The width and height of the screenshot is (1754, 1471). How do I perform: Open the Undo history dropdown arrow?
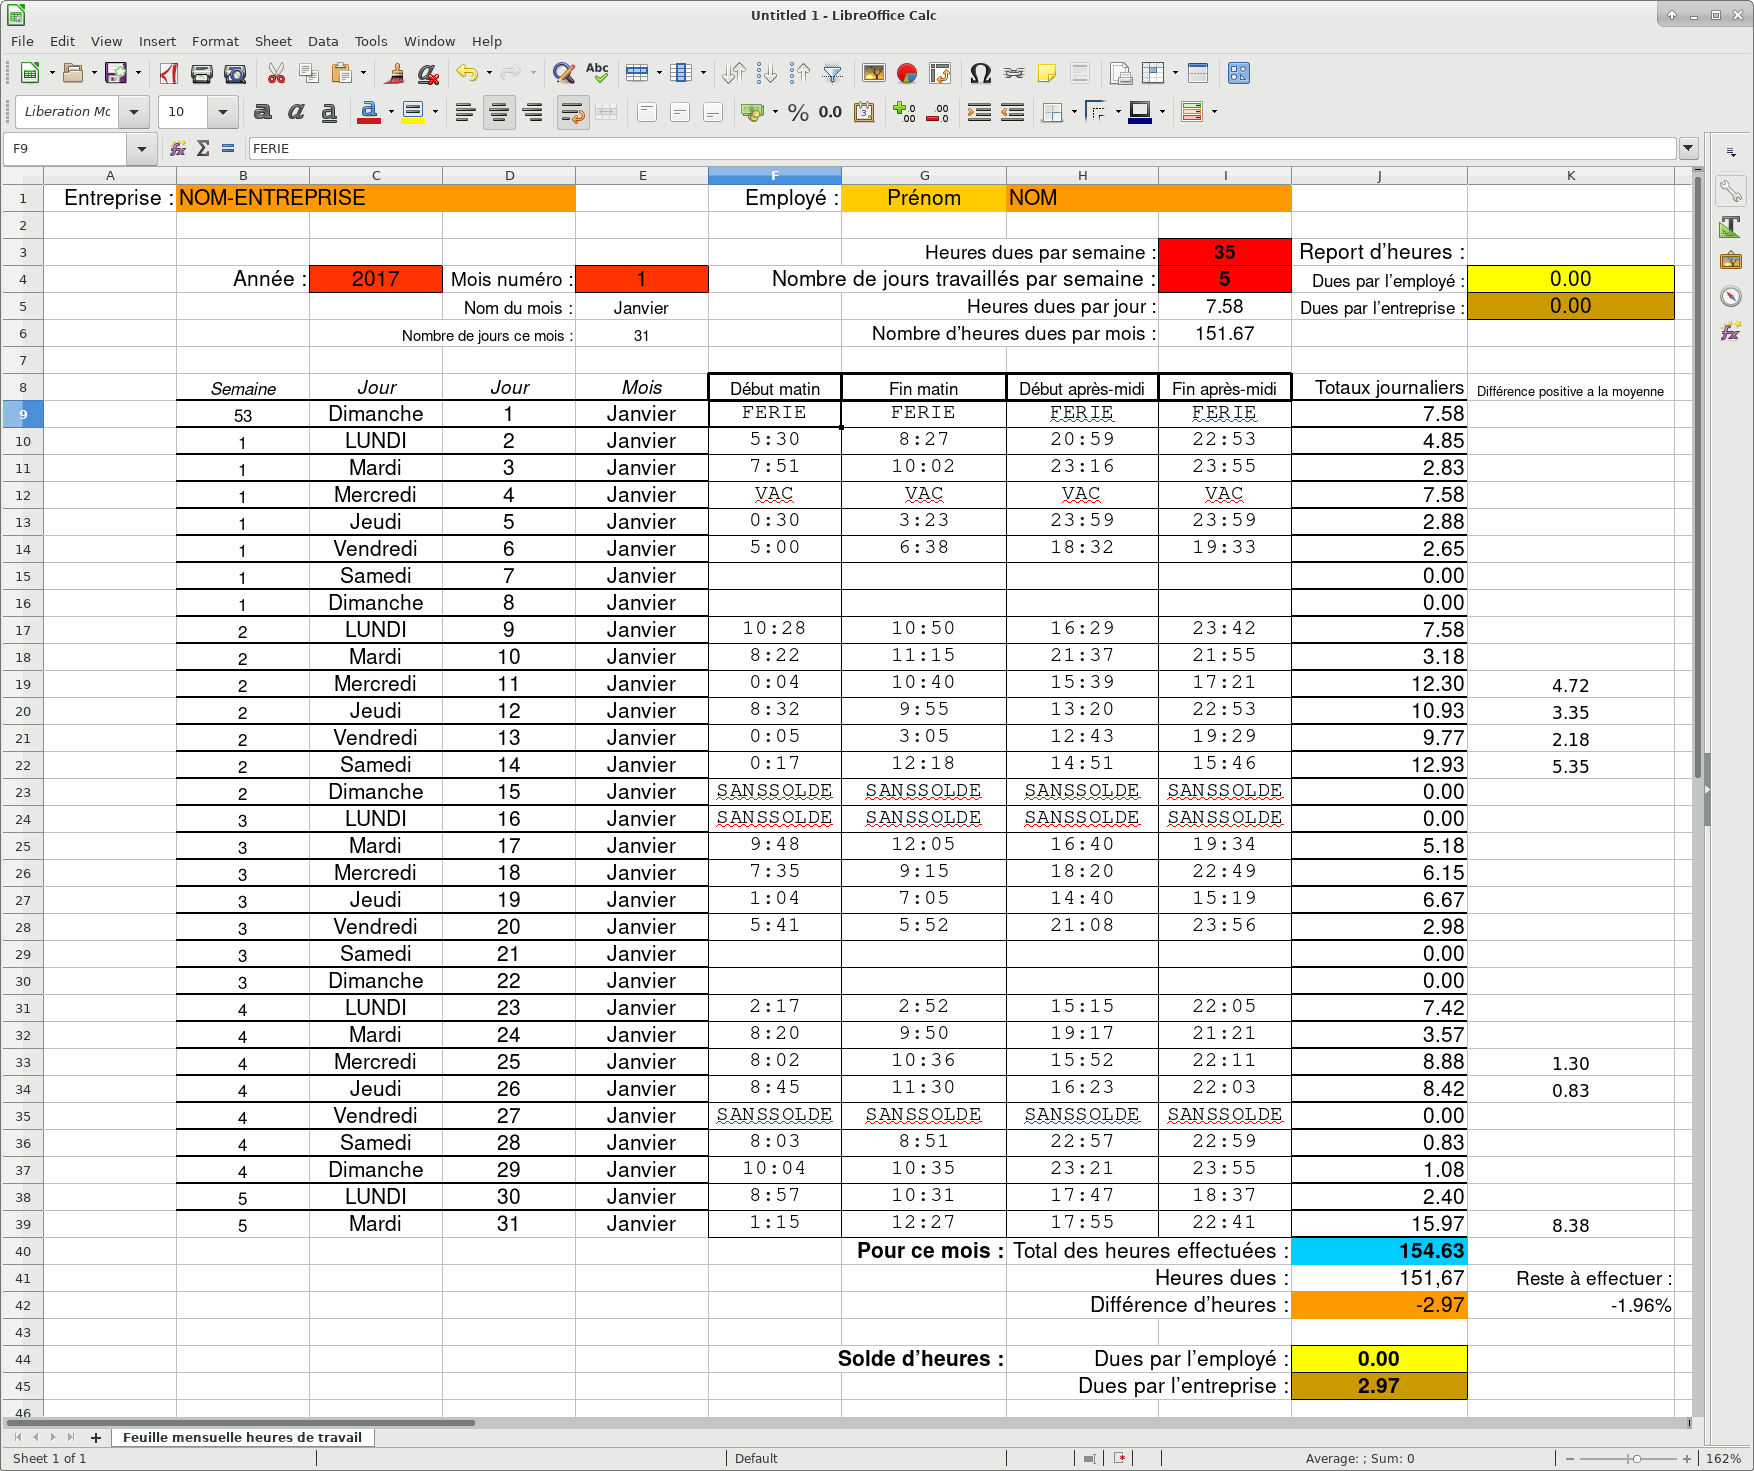[x=489, y=73]
